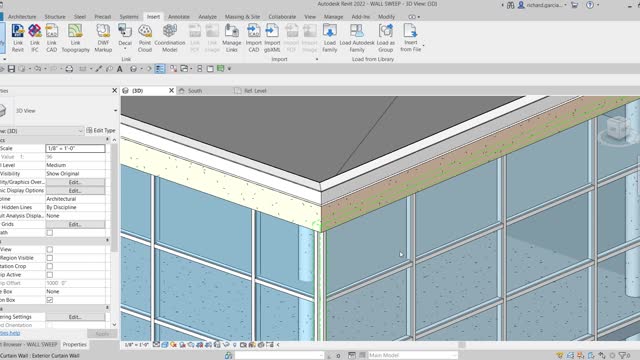Toggle the Crop Region Visible checkbox
This screenshot has height=360, width=640.
(x=49, y=258)
